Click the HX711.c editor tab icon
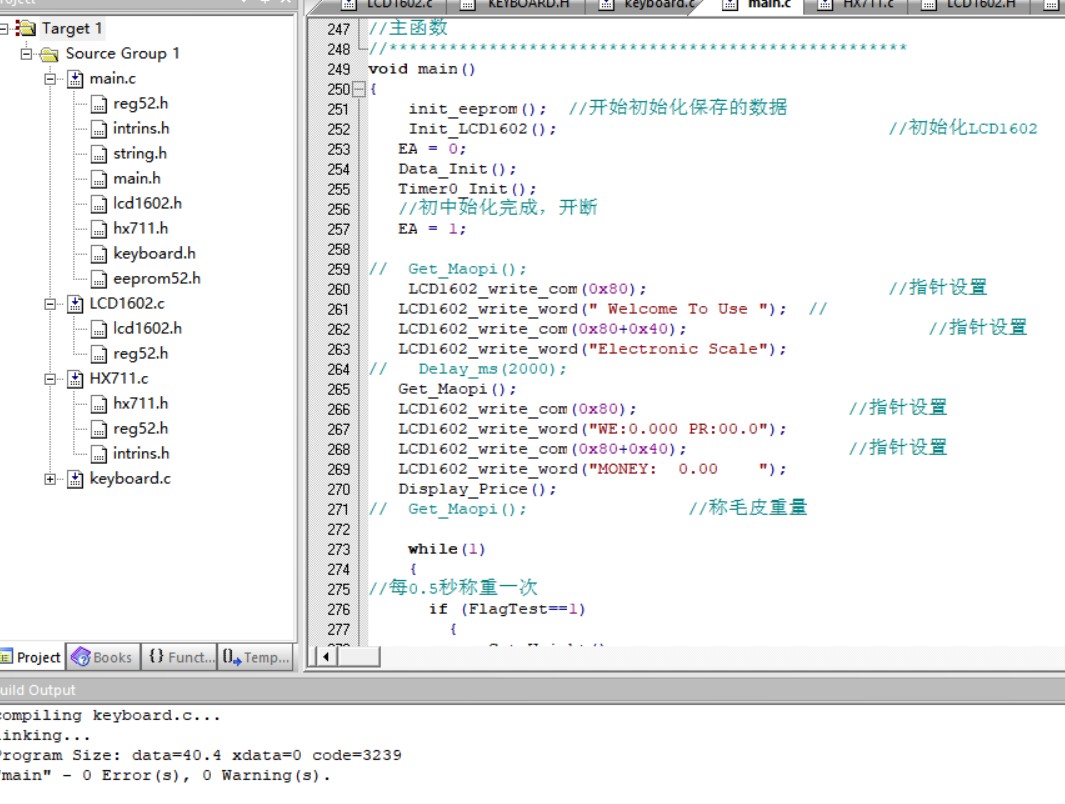Image resolution: width=1065 pixels, height=804 pixels. pyautogui.click(x=825, y=5)
